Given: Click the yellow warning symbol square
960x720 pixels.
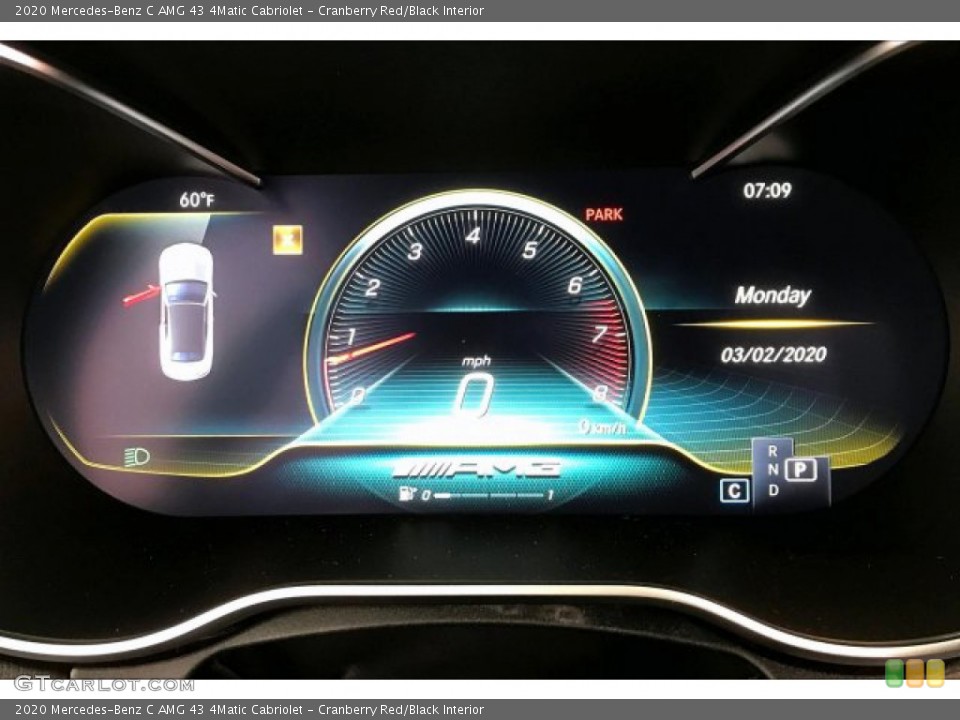Looking at the screenshot, I should click(x=287, y=239).
